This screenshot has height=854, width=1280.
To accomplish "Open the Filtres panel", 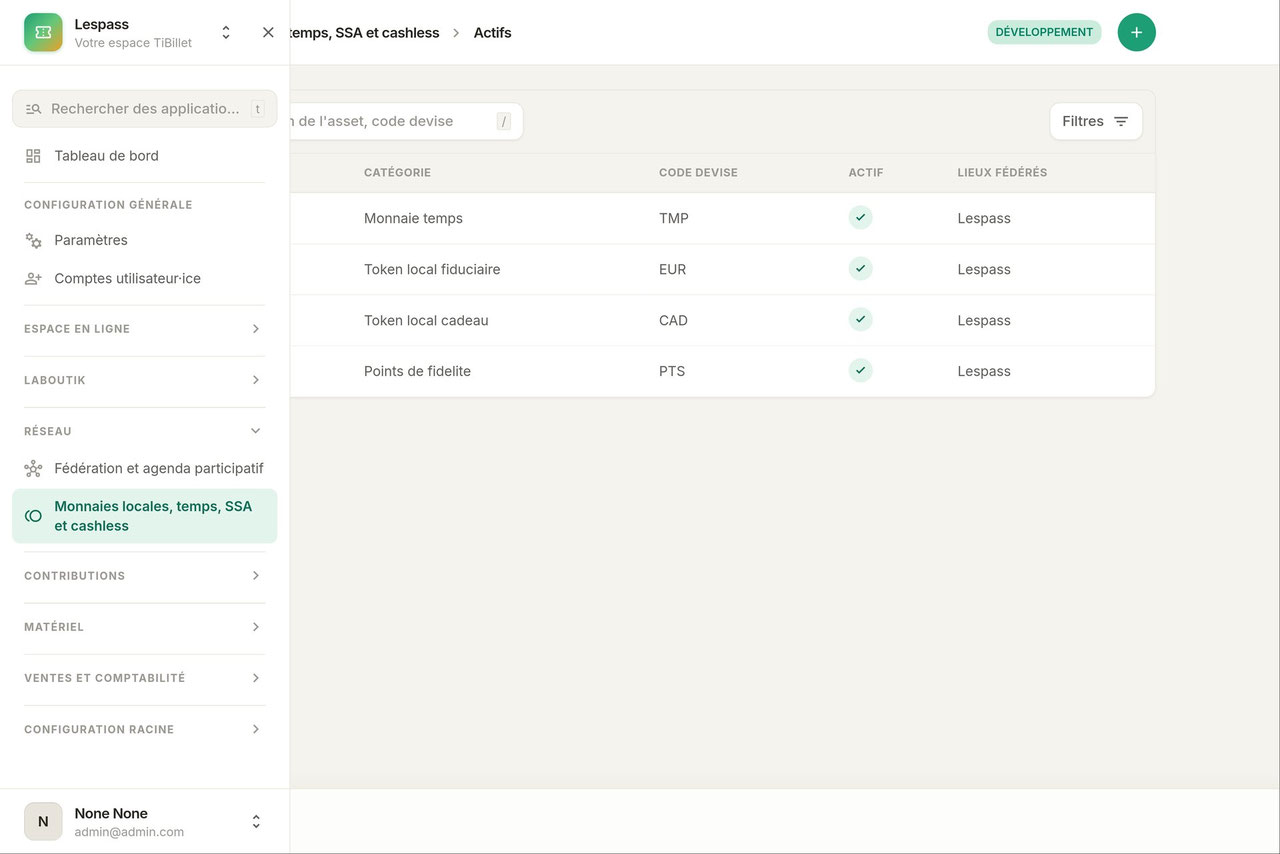I will pos(1096,121).
